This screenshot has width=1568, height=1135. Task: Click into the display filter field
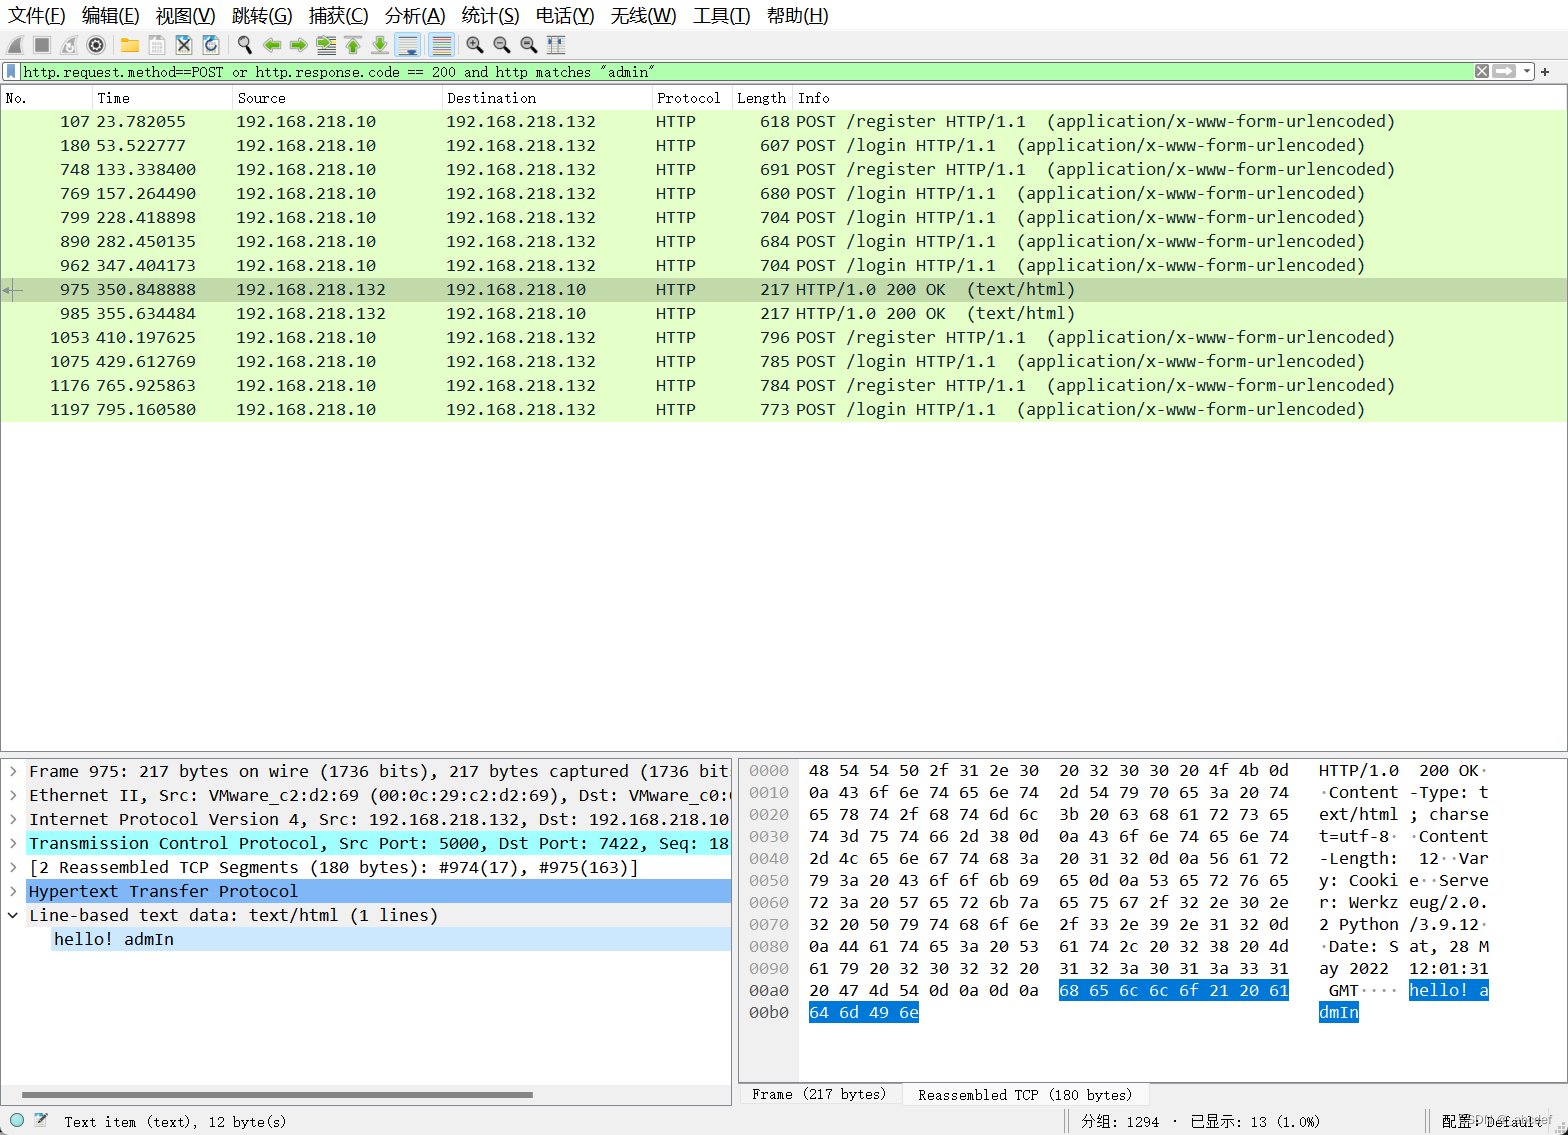[x=746, y=72]
